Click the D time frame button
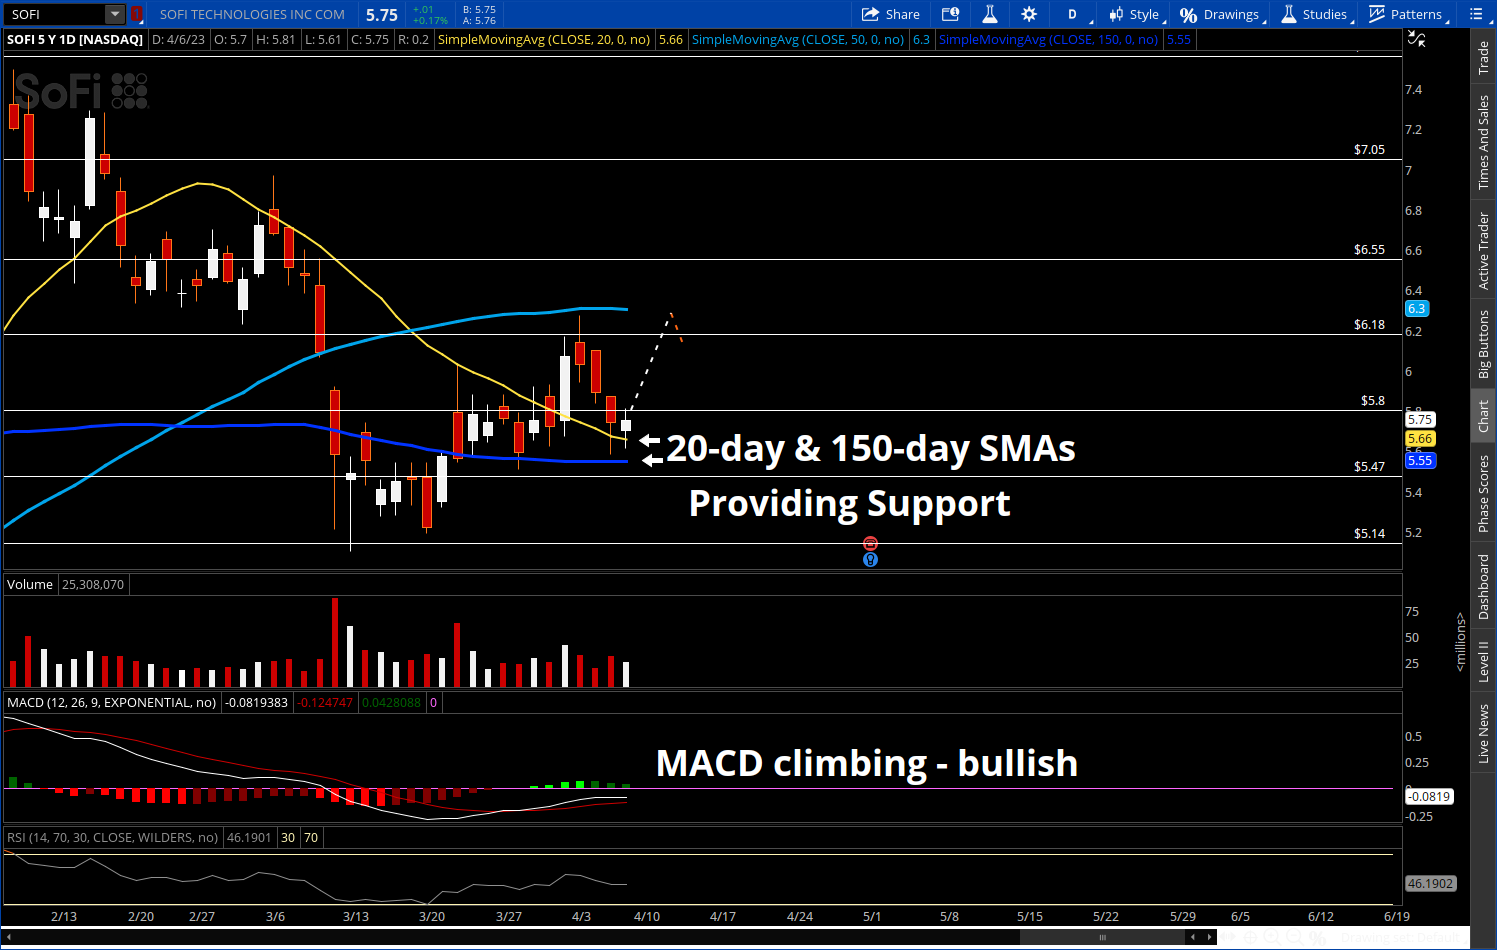 tap(1072, 14)
